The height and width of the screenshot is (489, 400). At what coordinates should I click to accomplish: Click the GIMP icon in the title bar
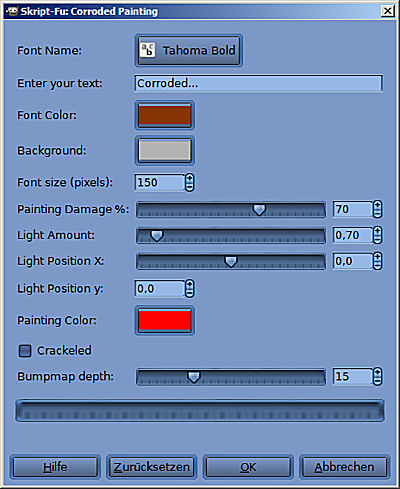coord(12,11)
